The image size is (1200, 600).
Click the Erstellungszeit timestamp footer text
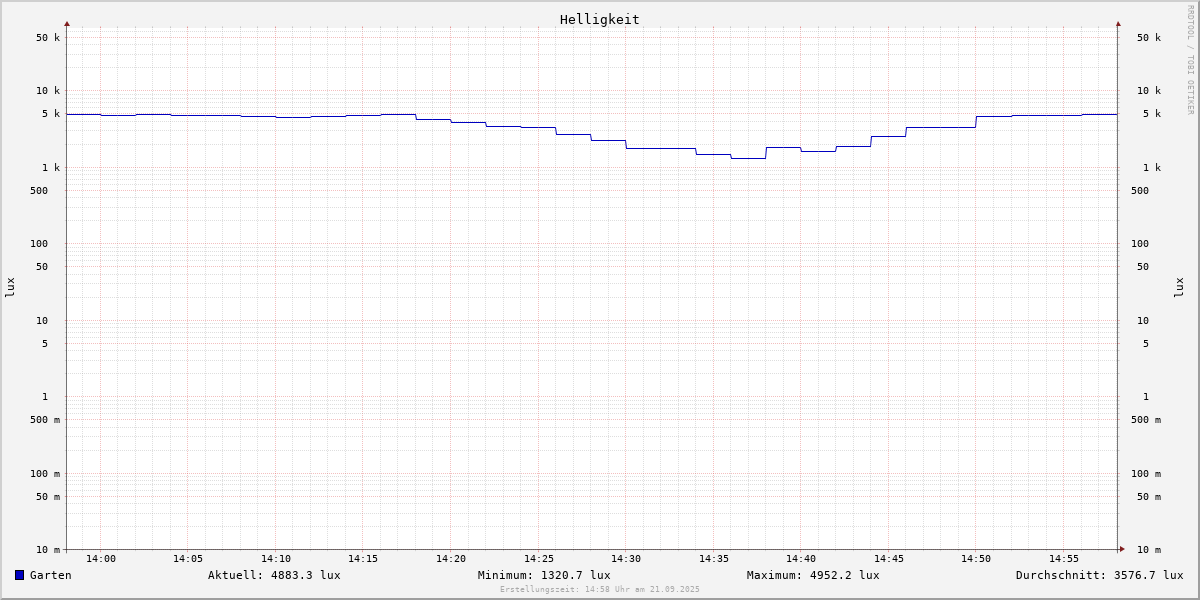tap(600, 590)
